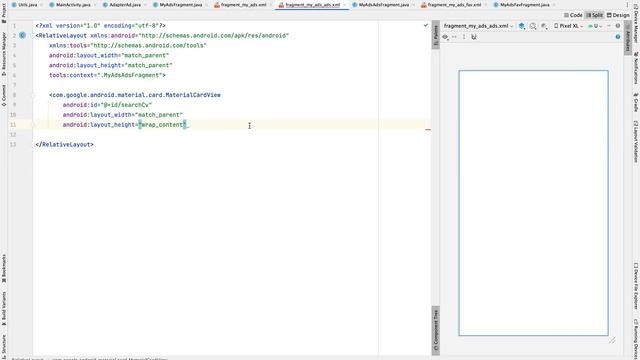The width and height of the screenshot is (640, 360).
Task: Switch to MyAdsFavFragment.java tab
Action: pos(524,5)
